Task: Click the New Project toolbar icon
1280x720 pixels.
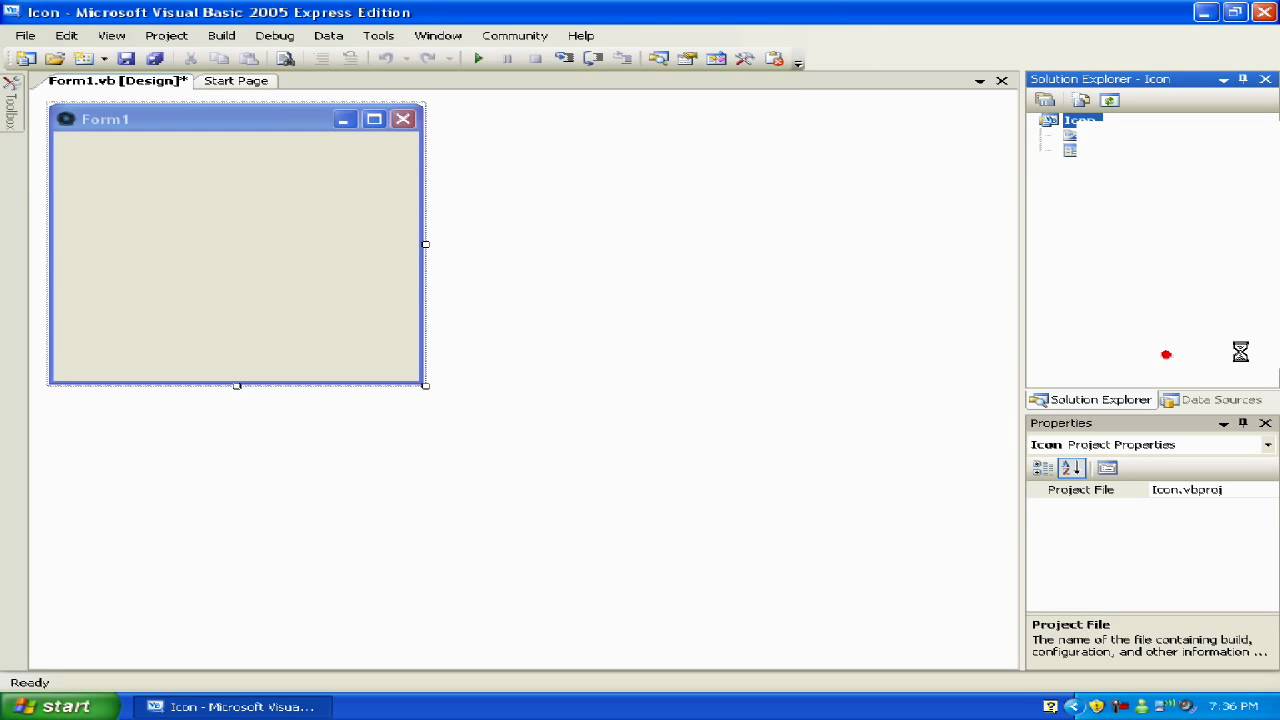Action: point(26,59)
